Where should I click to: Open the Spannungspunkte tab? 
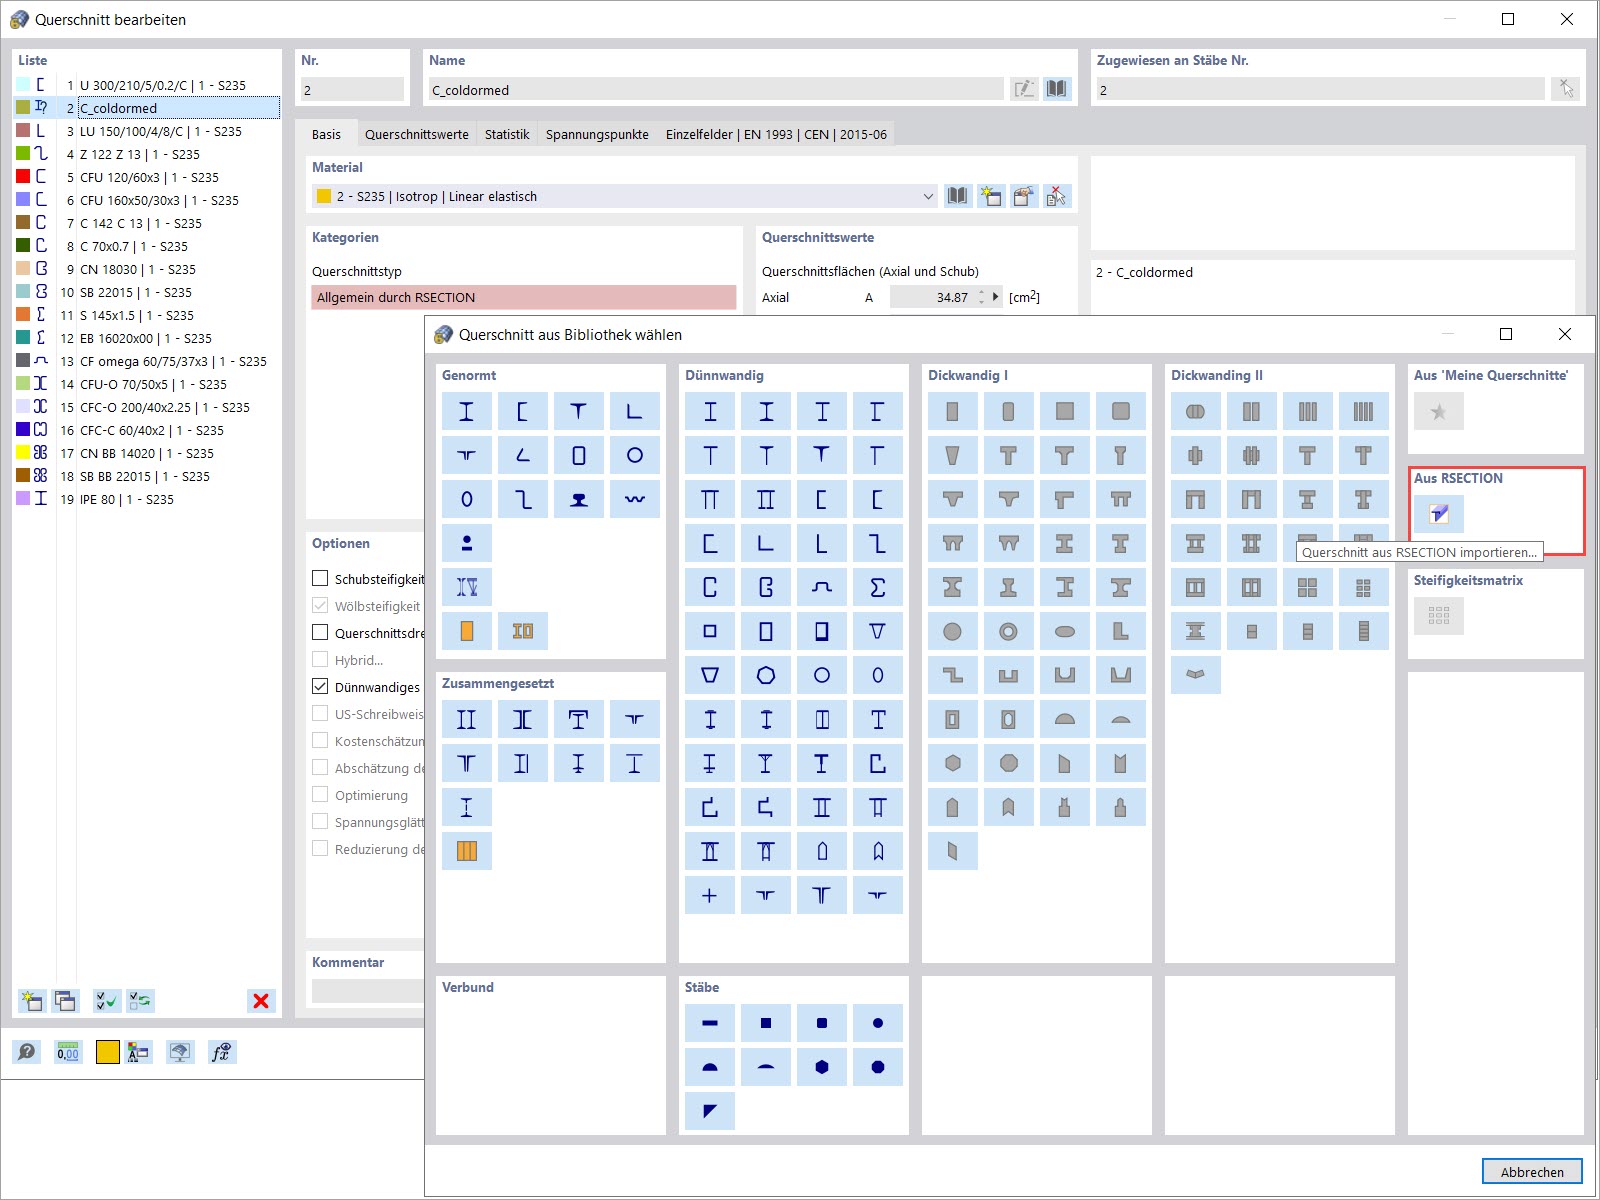click(x=597, y=134)
